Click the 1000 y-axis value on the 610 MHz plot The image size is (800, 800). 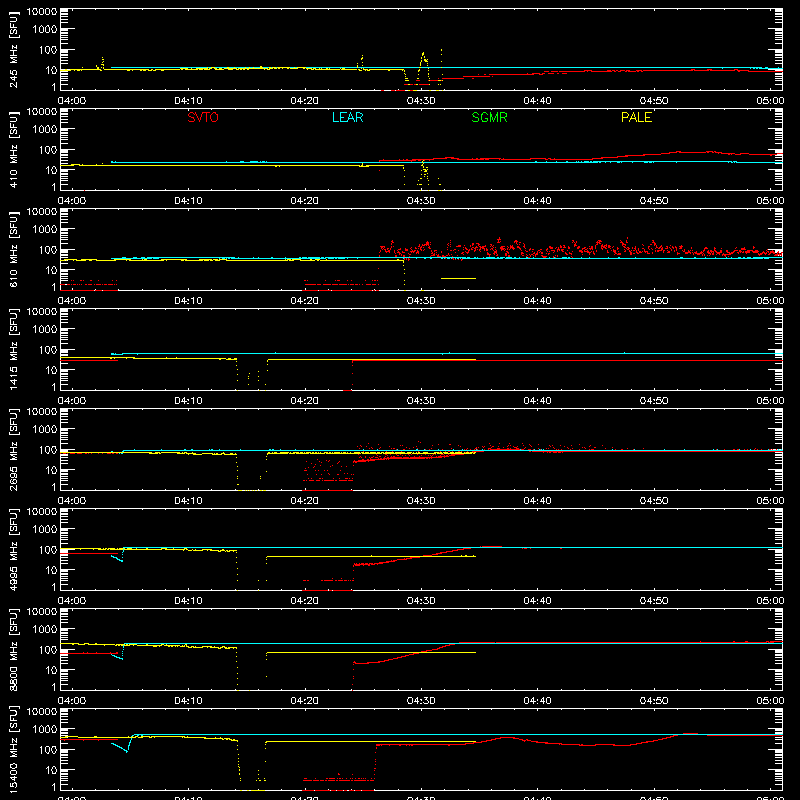point(45,230)
